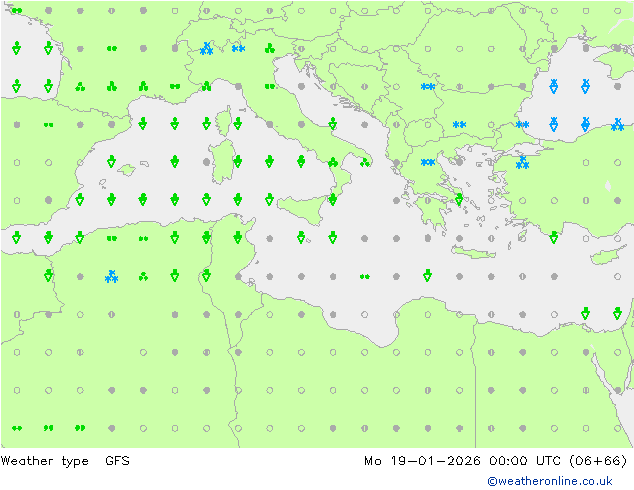This screenshot has height=490, width=634.
Task: Click the green shower symbol on Italy's Adriatic coast
Action: pos(333,124)
